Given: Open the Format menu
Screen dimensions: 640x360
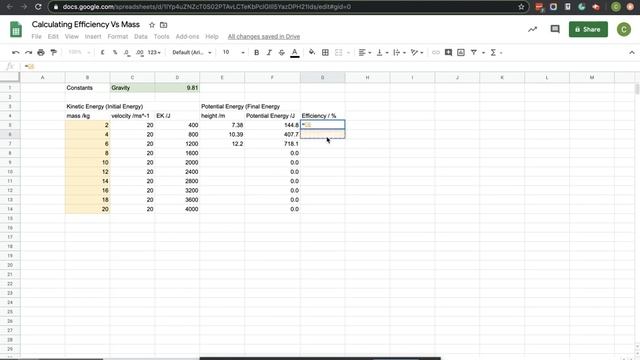Looking at the screenshot, I should click(x=118, y=37).
